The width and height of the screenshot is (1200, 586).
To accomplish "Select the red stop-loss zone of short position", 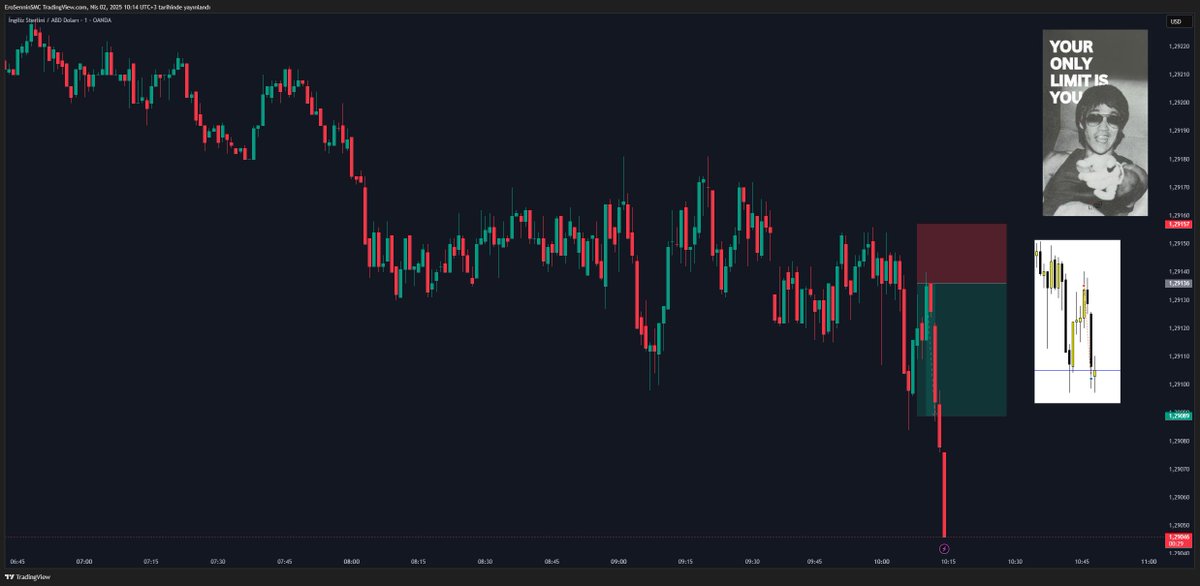I will click(961, 253).
